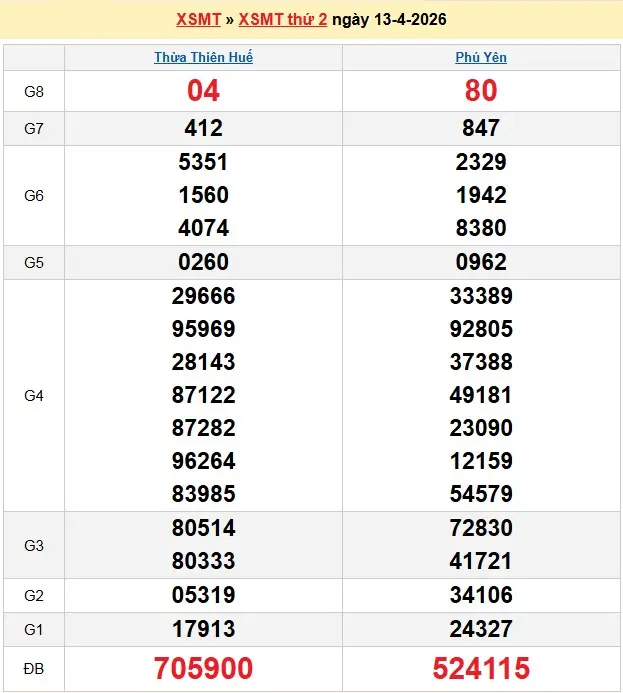Click the 'XSMT thứ 2' link
623x693 pixels.
[283, 19]
